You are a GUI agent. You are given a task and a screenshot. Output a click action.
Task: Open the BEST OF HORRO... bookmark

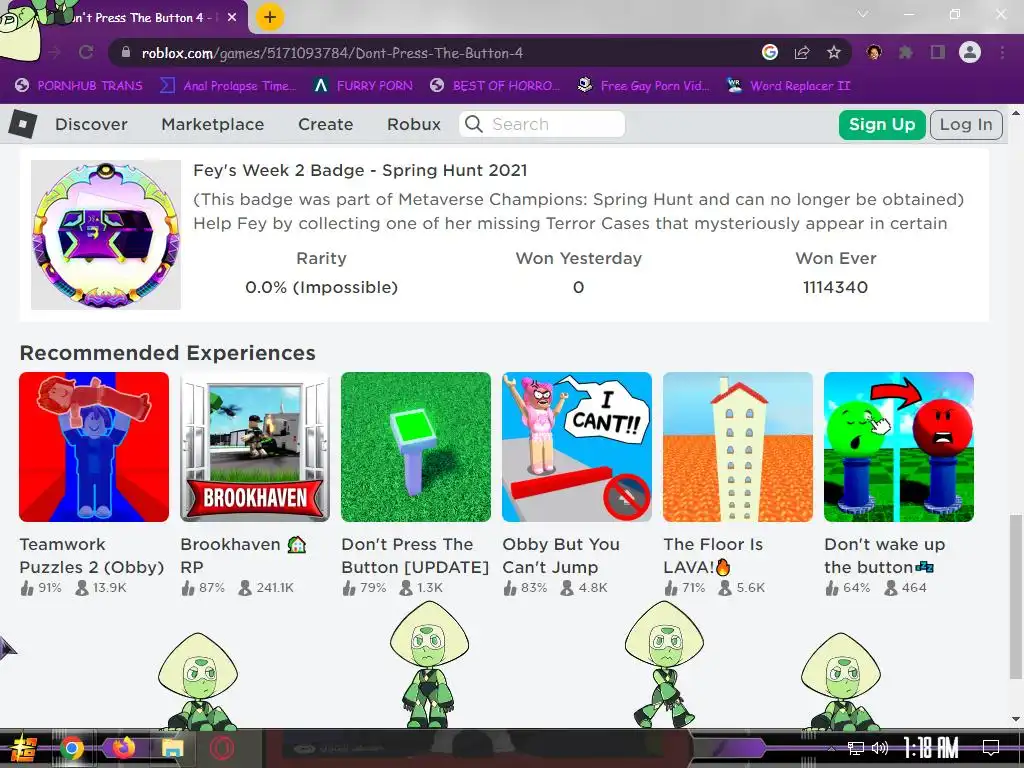click(495, 86)
